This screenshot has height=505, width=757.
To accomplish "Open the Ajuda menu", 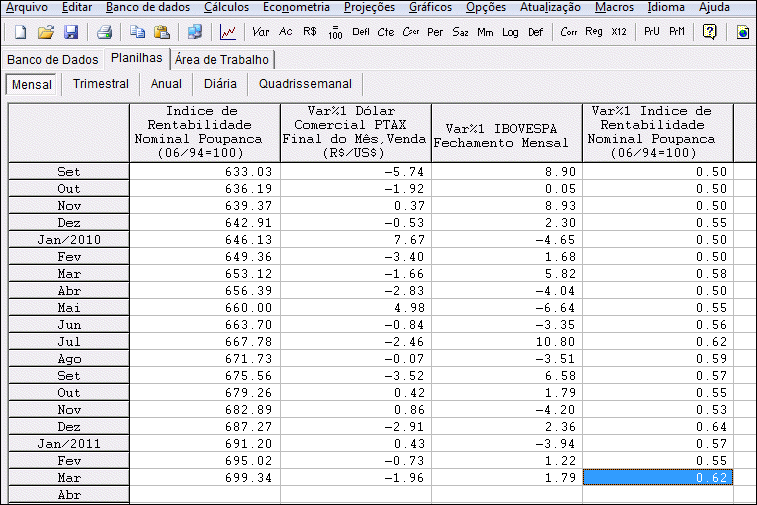I will [x=715, y=7].
